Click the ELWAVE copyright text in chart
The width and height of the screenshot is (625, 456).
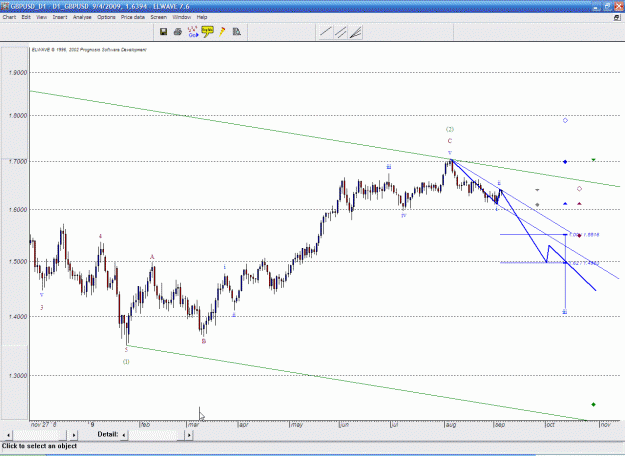89,50
